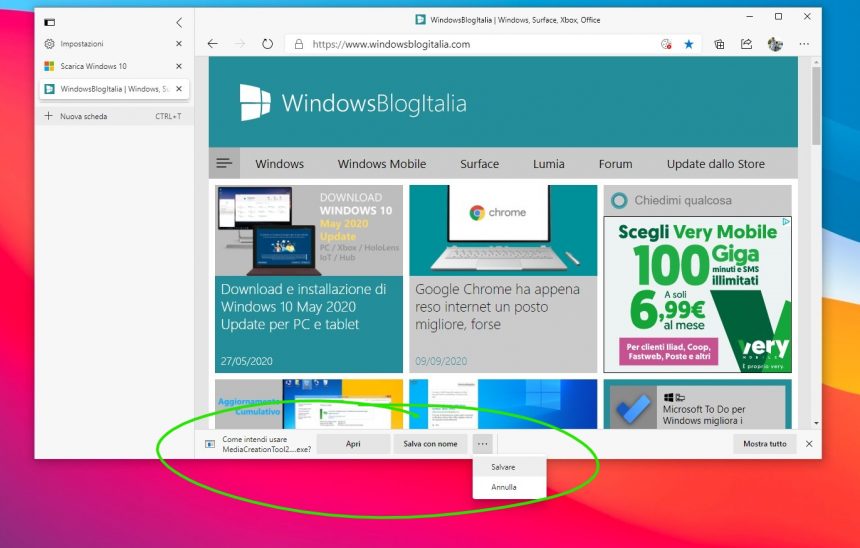Click the Cortana circle icon
Image resolution: width=860 pixels, height=548 pixels.
[x=619, y=200]
